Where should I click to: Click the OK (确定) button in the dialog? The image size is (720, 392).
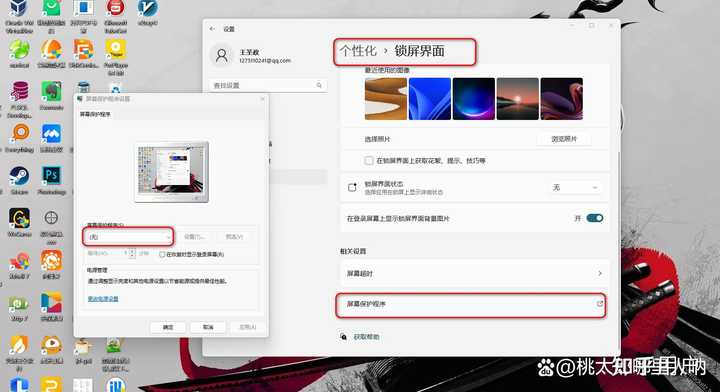click(168, 327)
